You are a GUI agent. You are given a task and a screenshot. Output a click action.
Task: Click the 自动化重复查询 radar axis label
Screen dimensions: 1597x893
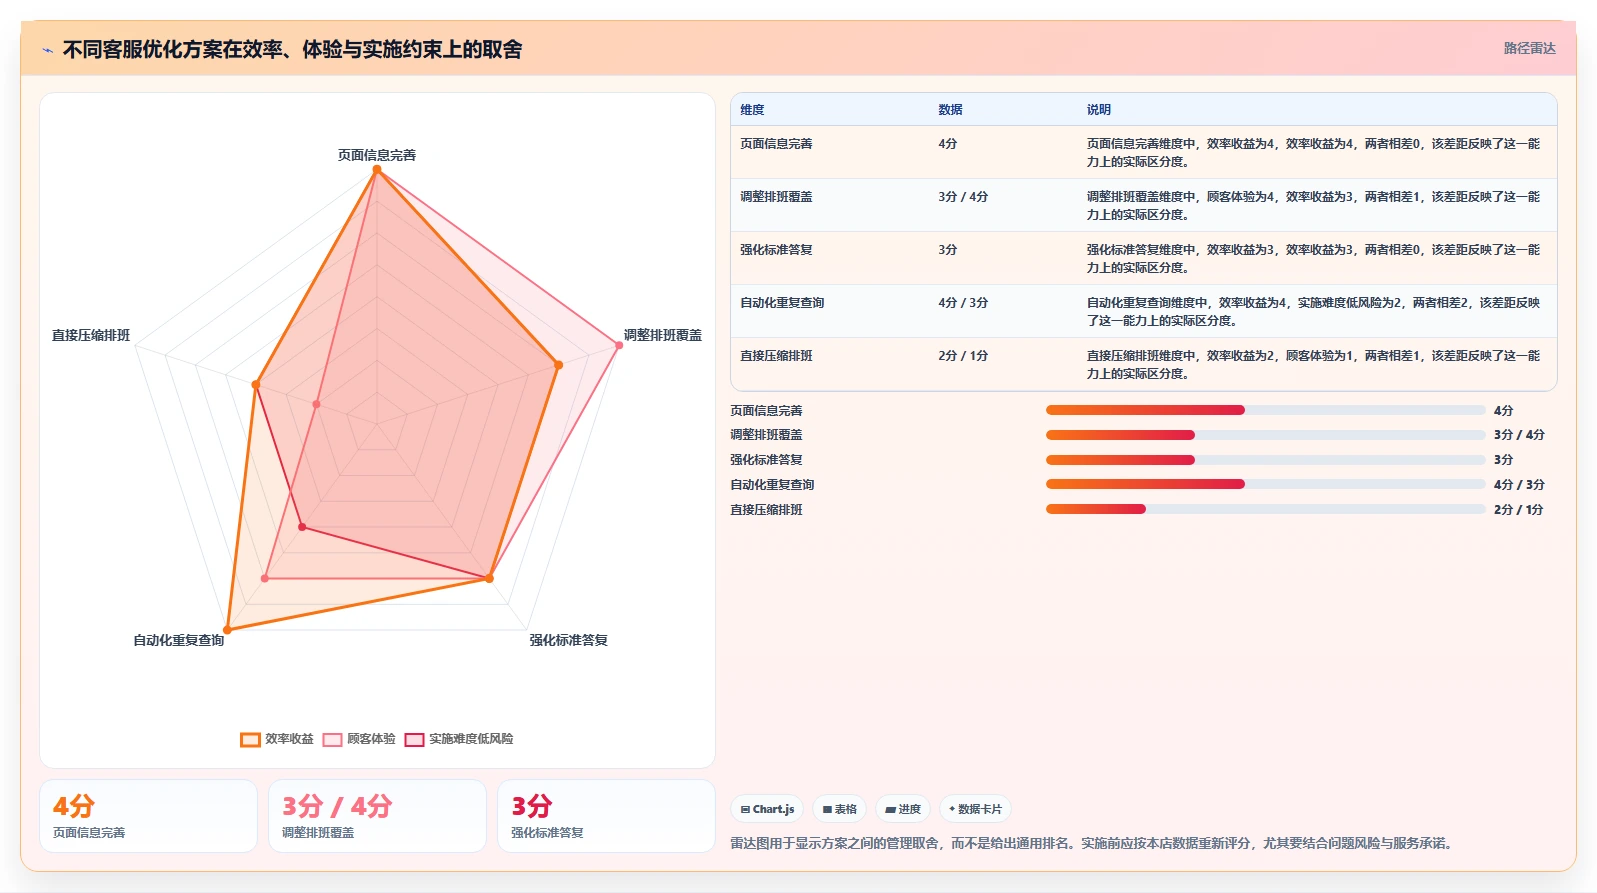[x=179, y=640]
